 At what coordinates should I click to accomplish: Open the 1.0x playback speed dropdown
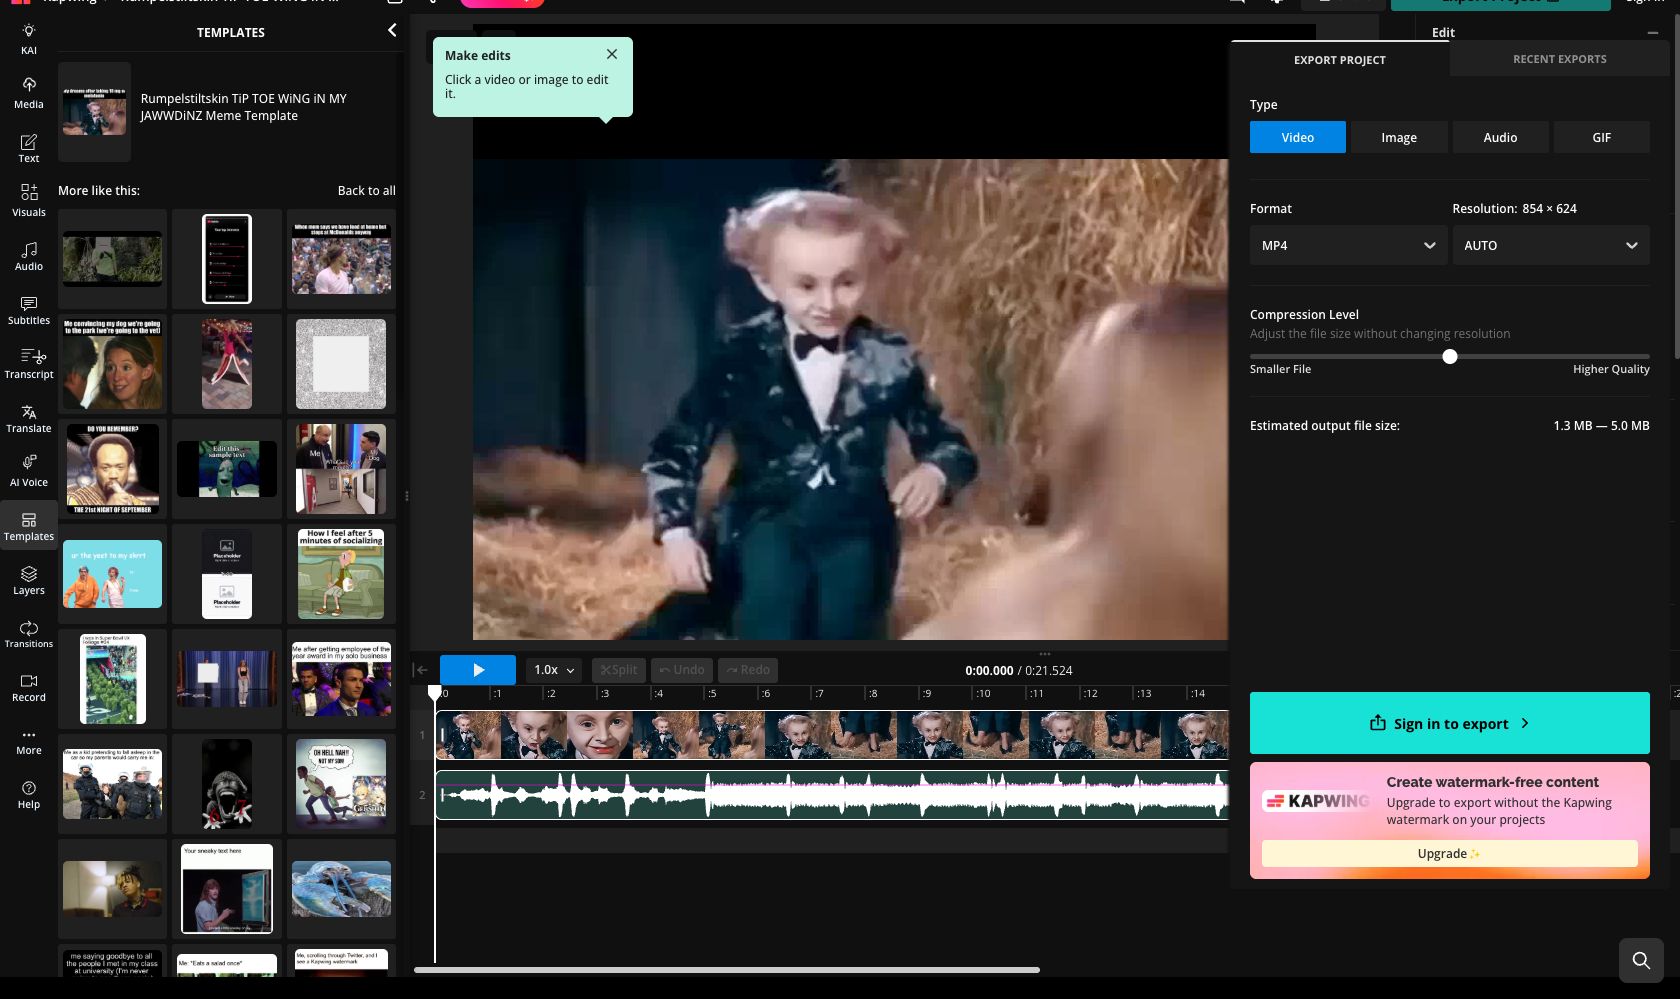pyautogui.click(x=554, y=670)
